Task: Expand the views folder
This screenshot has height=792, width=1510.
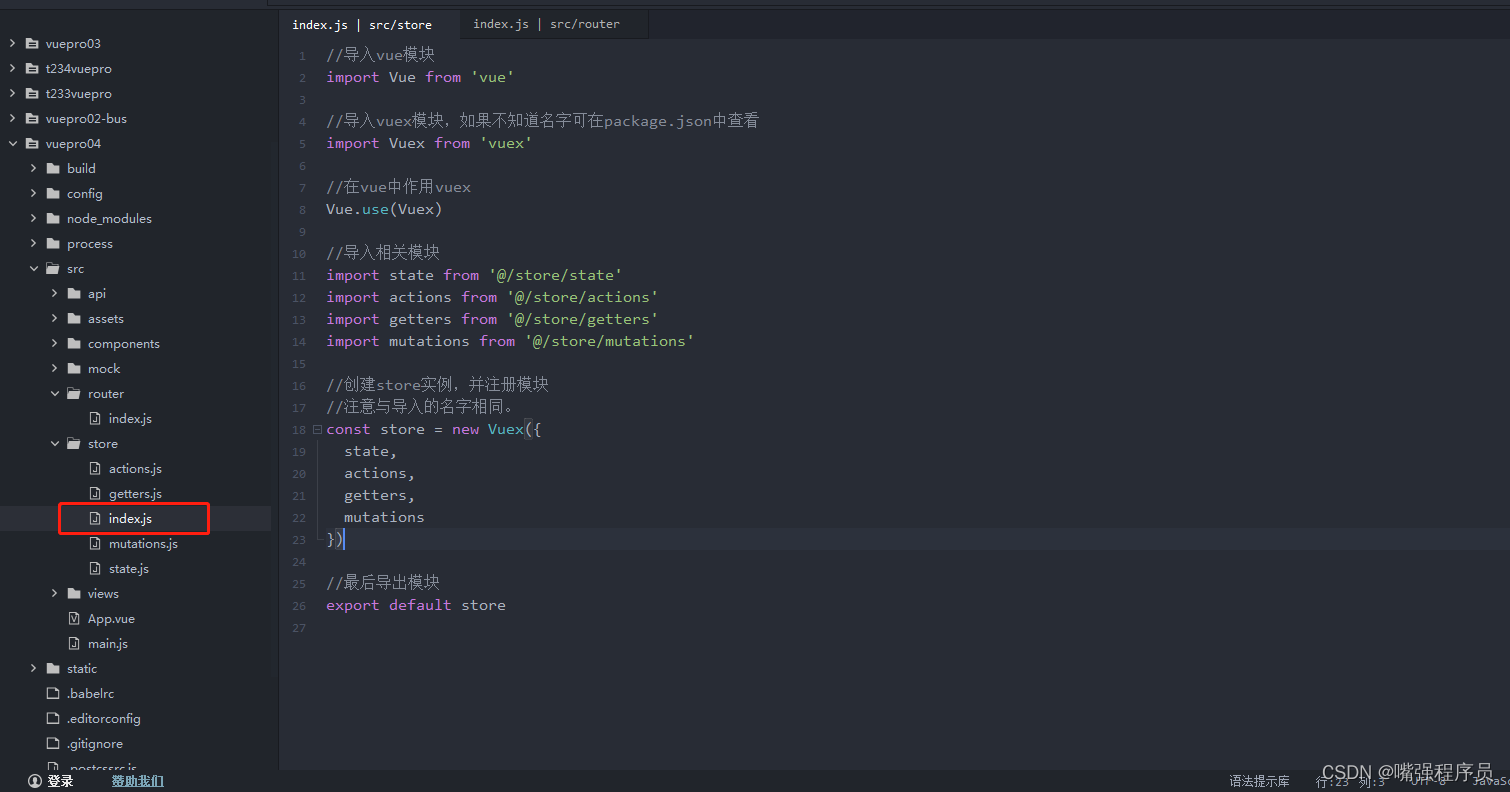Action: click(56, 593)
